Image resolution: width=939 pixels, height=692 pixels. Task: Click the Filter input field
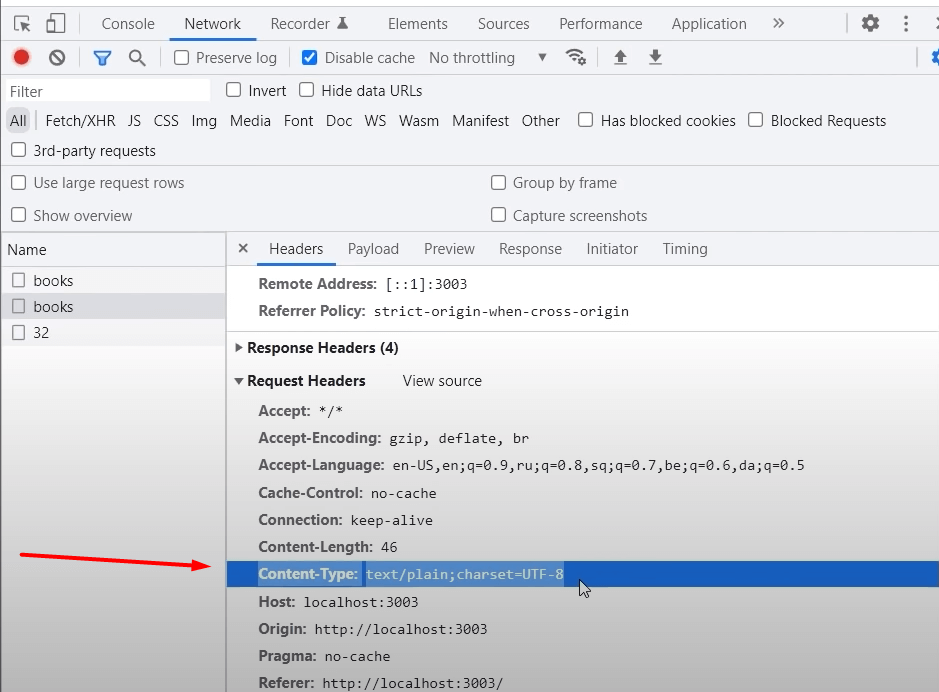108,91
